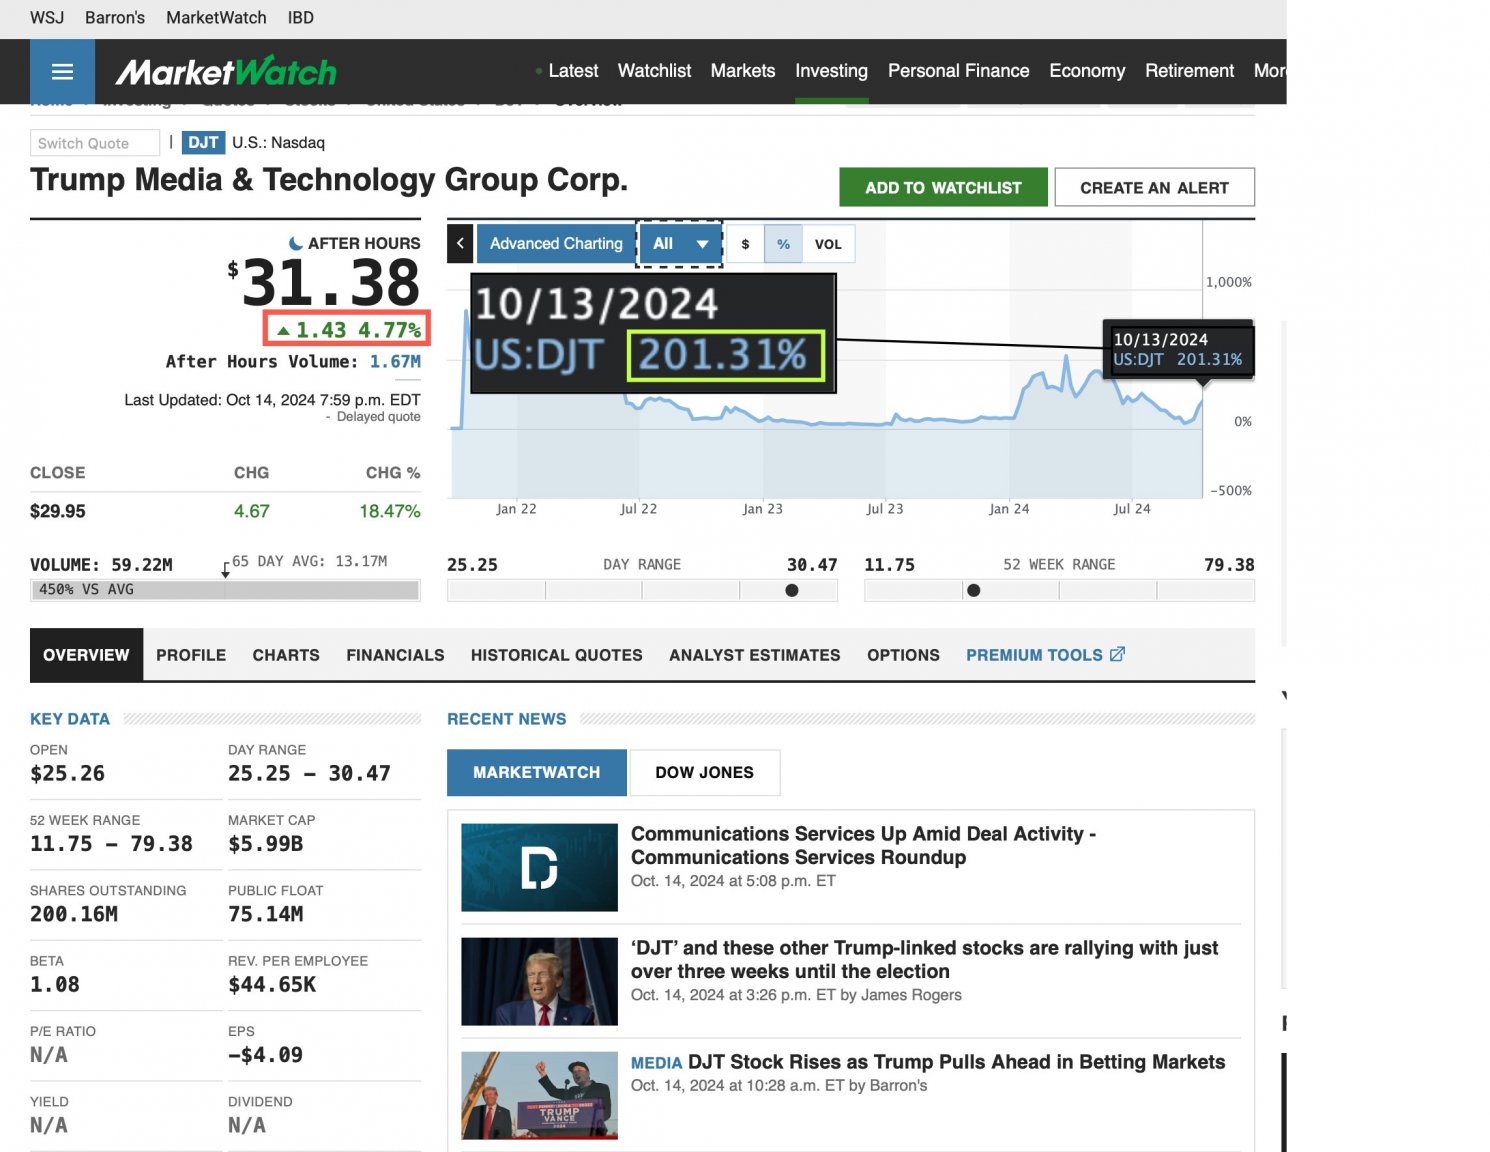Open Watchlist in navigation

tap(654, 71)
